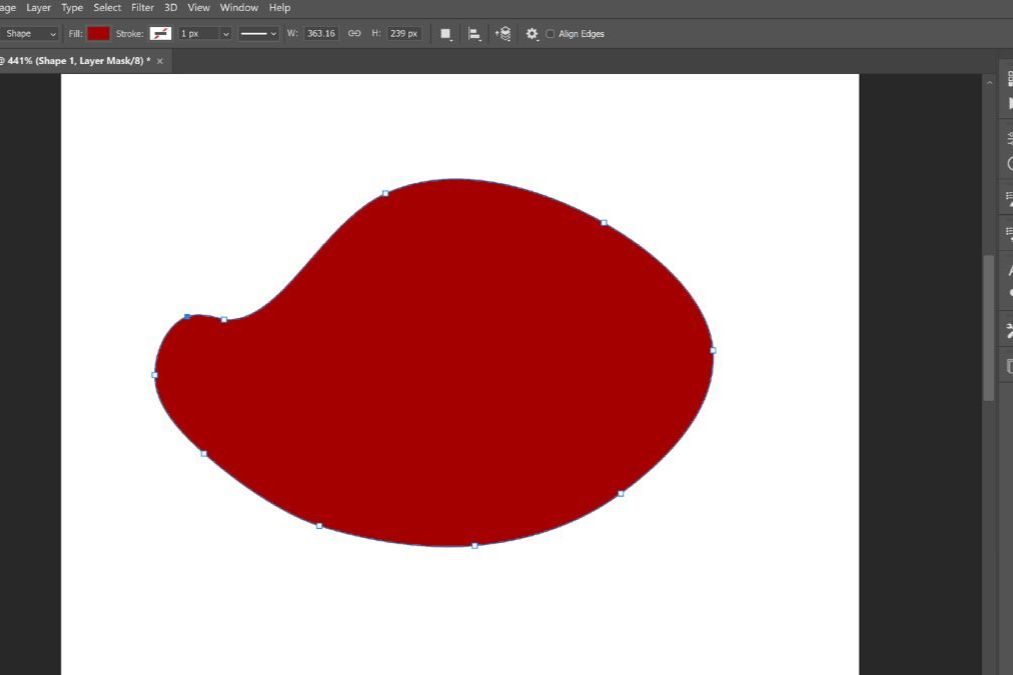Enable the Align Edges checkbox

(x=550, y=34)
